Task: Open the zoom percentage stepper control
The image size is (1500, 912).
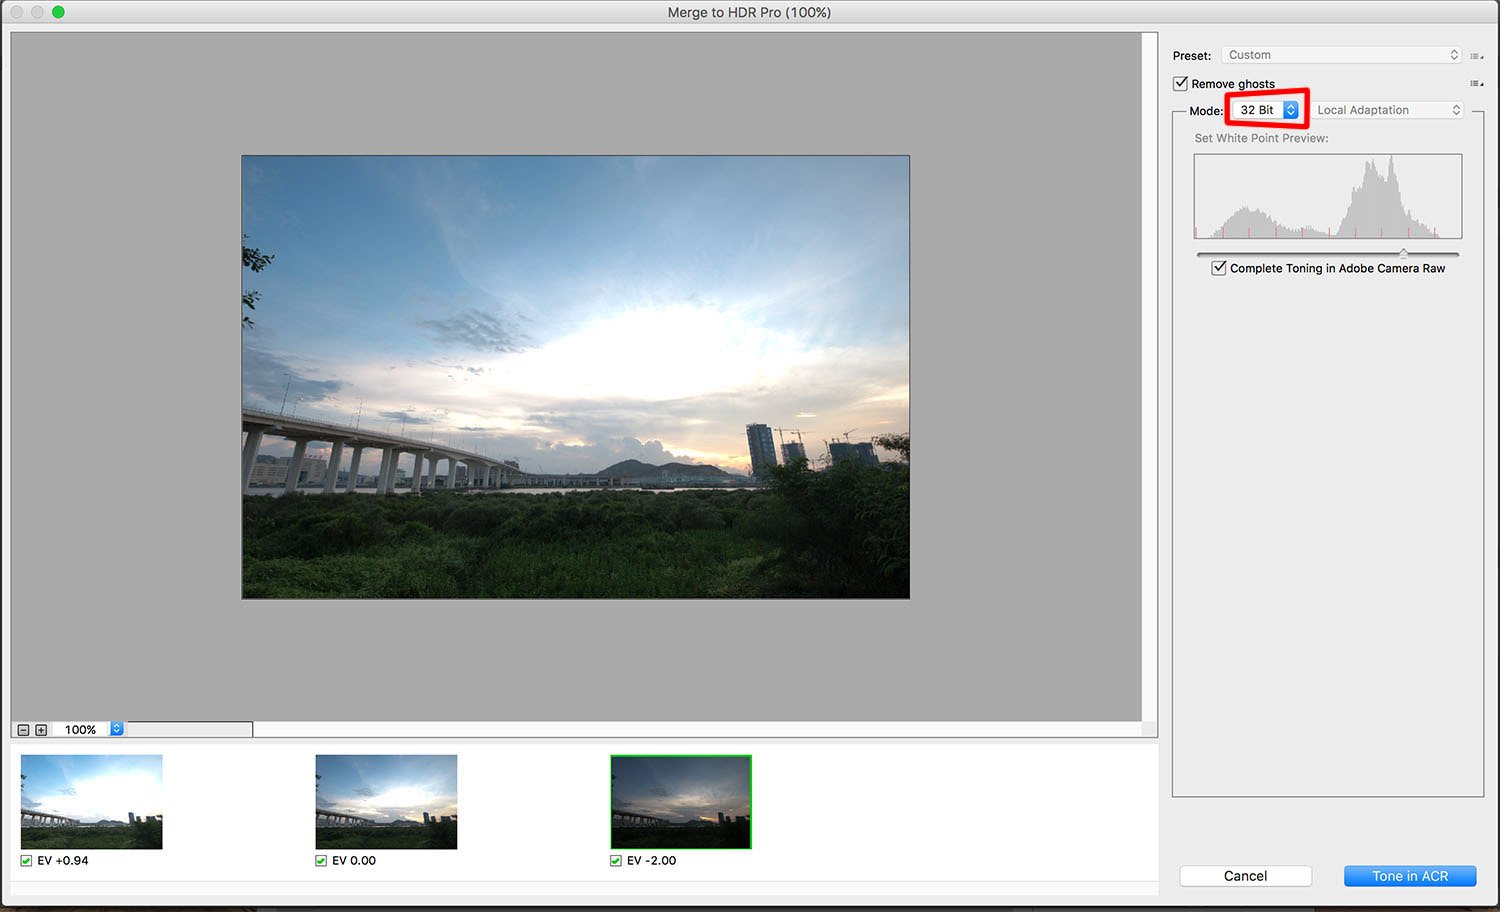Action: point(115,729)
